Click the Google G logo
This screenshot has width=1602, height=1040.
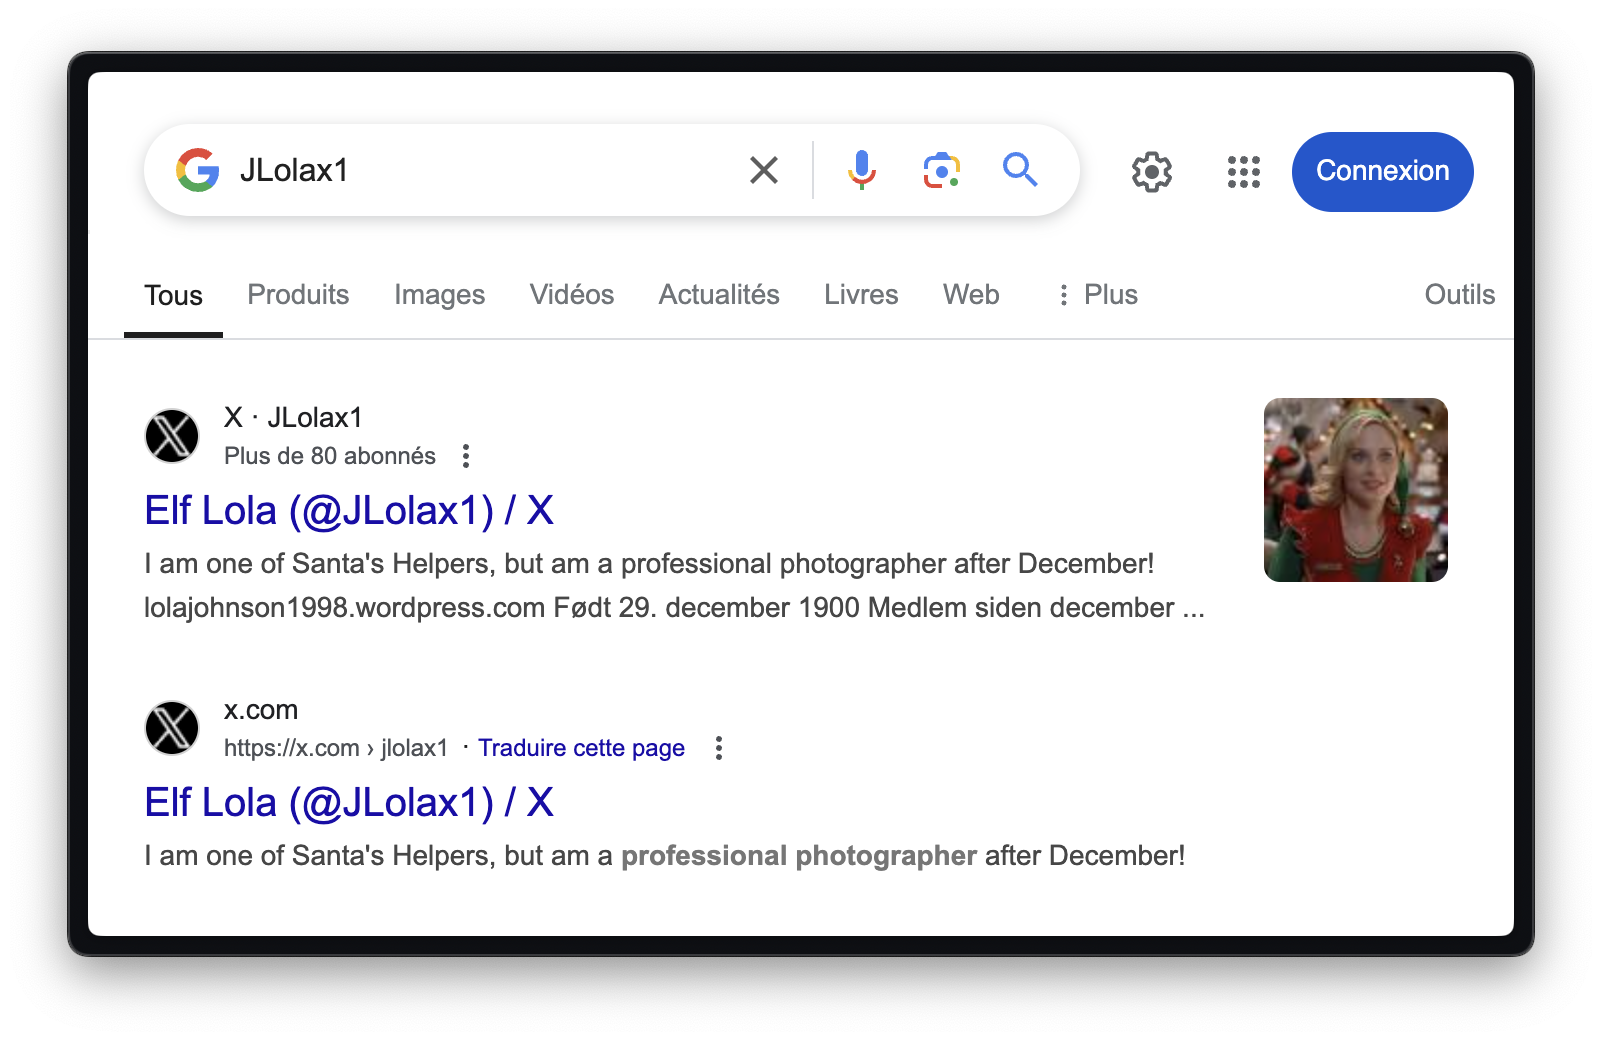[x=198, y=170]
